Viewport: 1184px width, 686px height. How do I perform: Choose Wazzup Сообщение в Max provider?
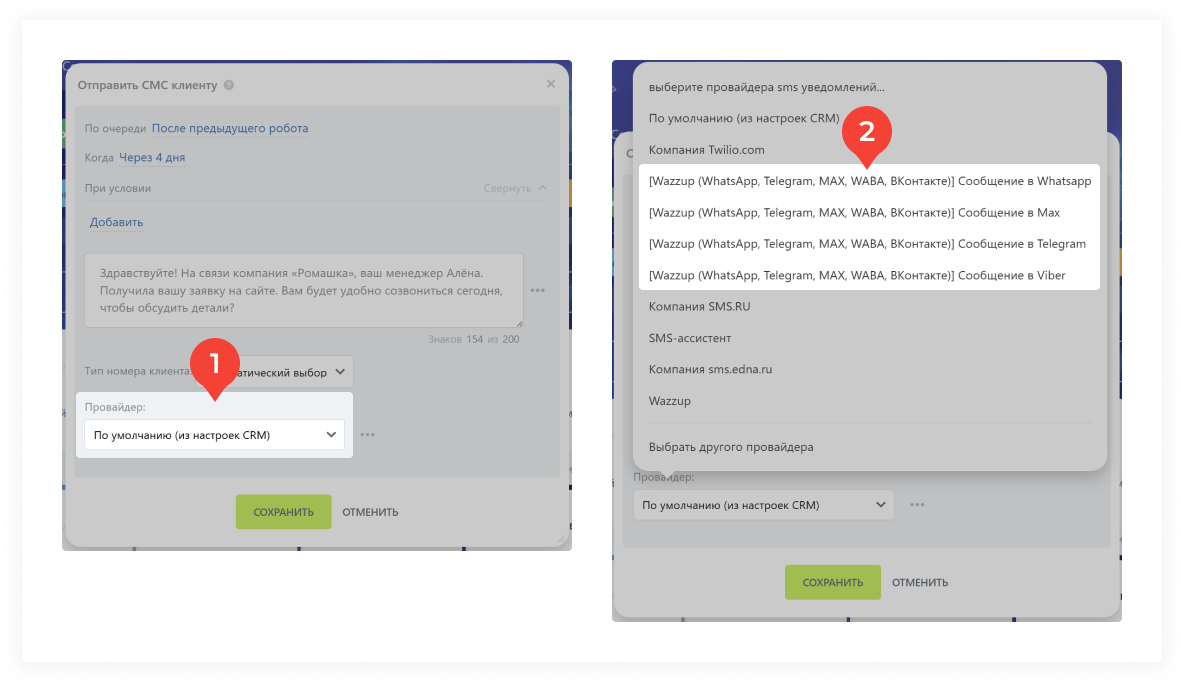click(x=869, y=212)
